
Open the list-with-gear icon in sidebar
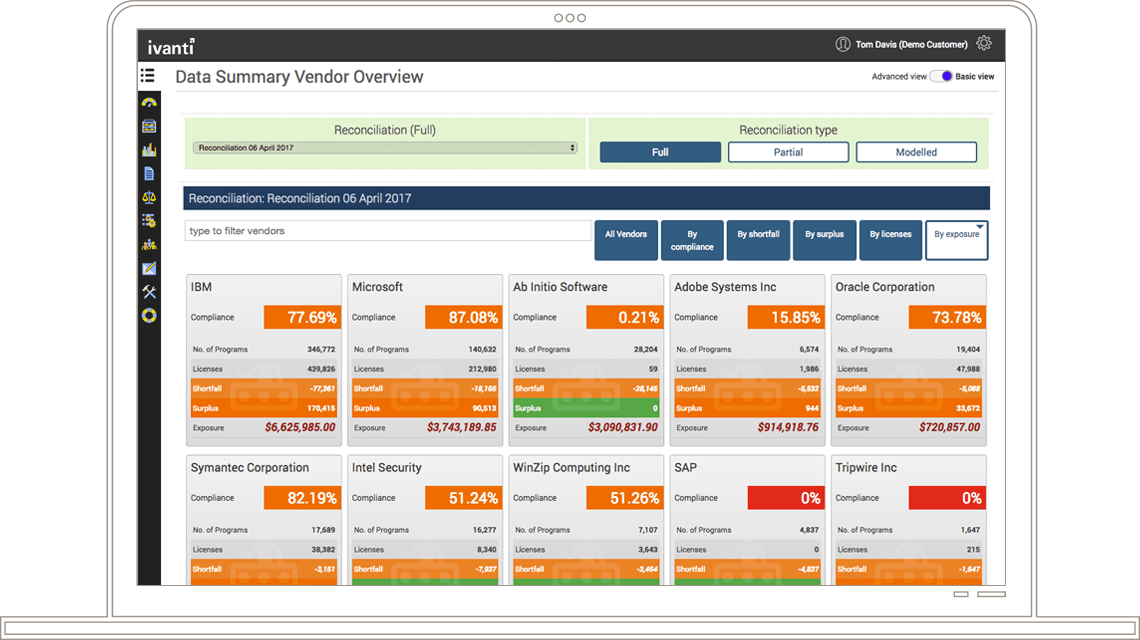click(x=149, y=221)
